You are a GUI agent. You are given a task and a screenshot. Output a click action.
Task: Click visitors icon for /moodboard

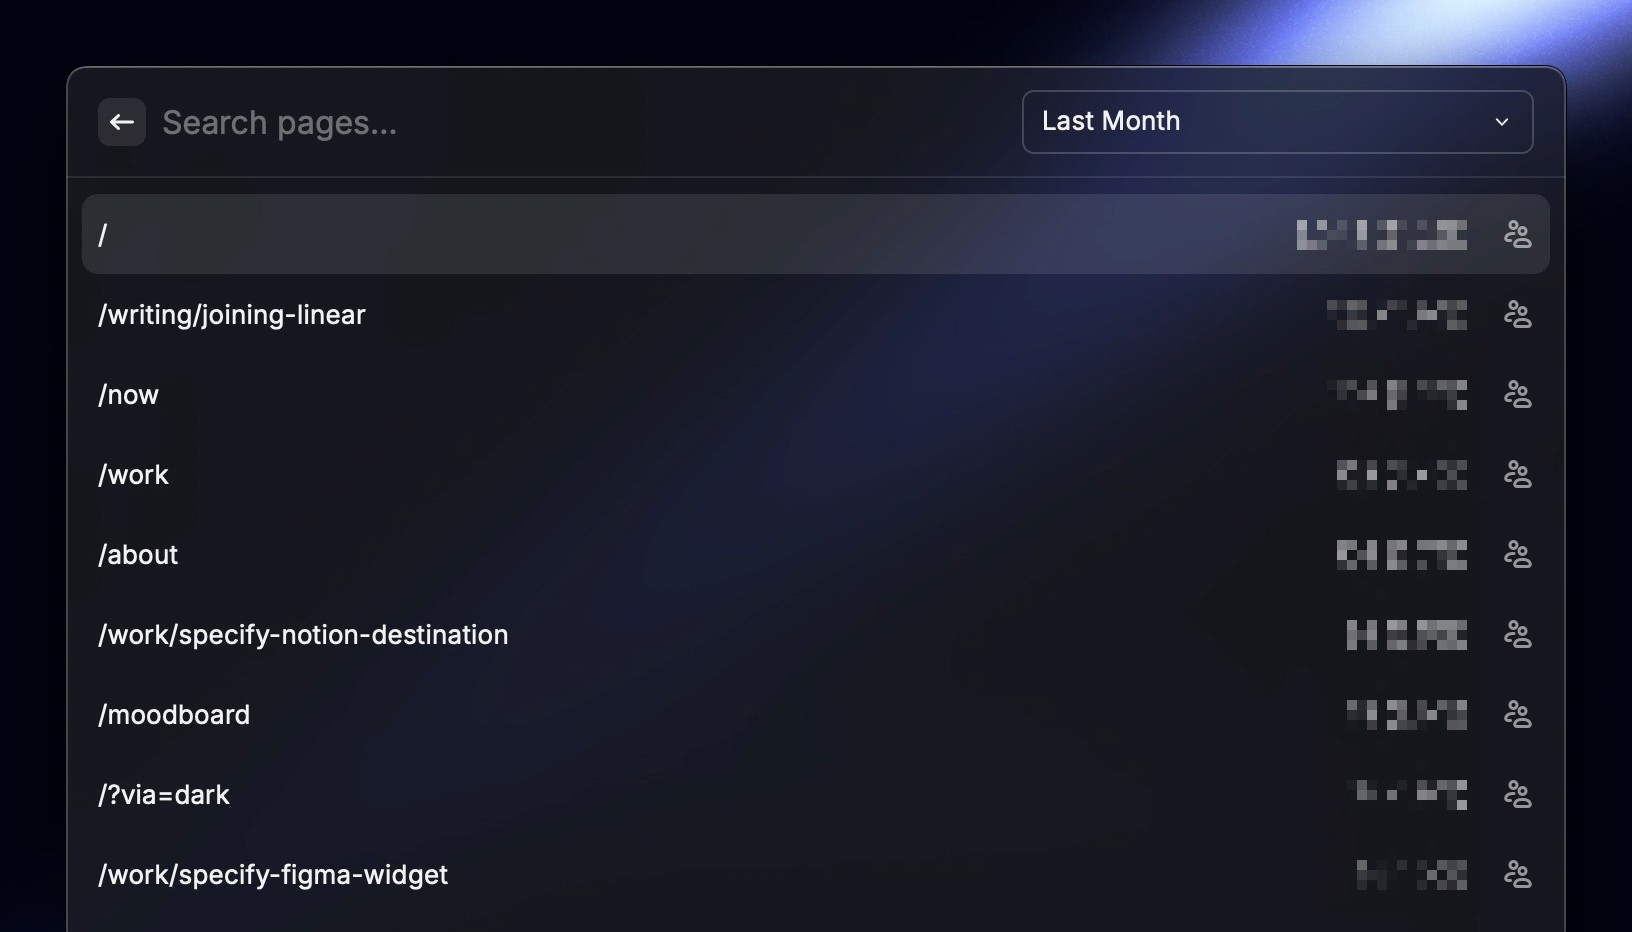[1517, 714]
